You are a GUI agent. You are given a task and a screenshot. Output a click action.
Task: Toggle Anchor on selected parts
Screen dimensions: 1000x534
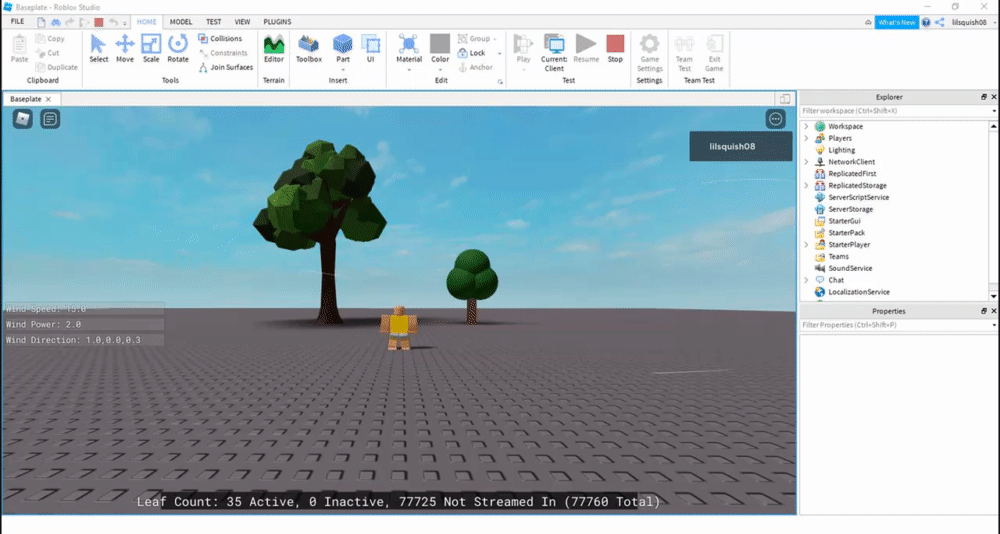476,67
